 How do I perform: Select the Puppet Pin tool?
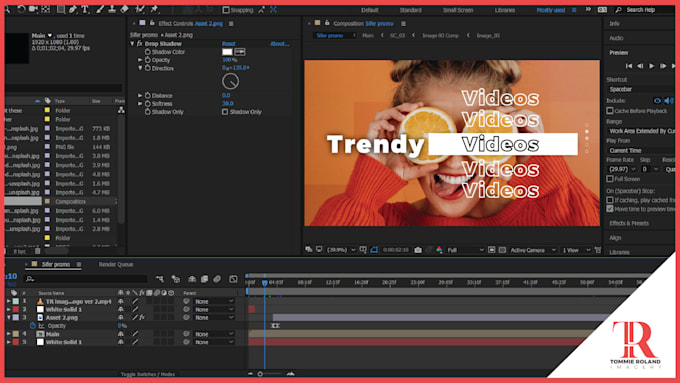154,9
